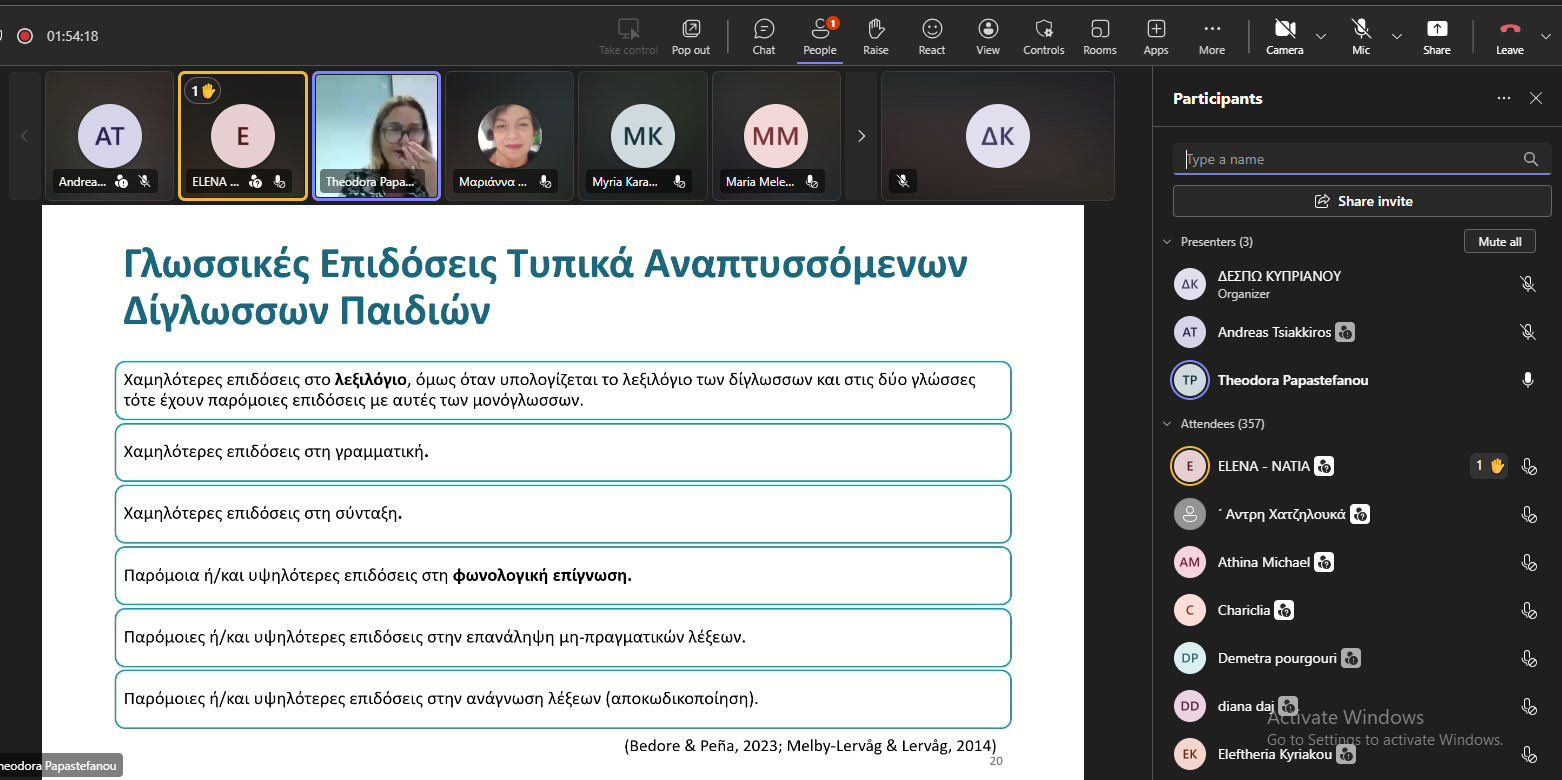This screenshot has height=780, width=1562.
Task: Click the Raise hand icon
Action: tap(876, 36)
